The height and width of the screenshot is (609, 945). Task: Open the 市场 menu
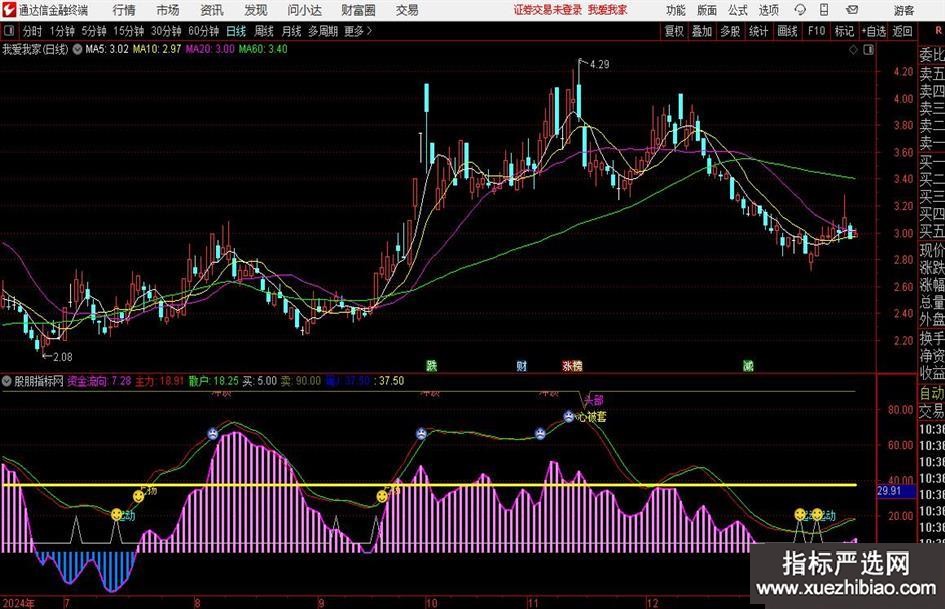pos(168,10)
